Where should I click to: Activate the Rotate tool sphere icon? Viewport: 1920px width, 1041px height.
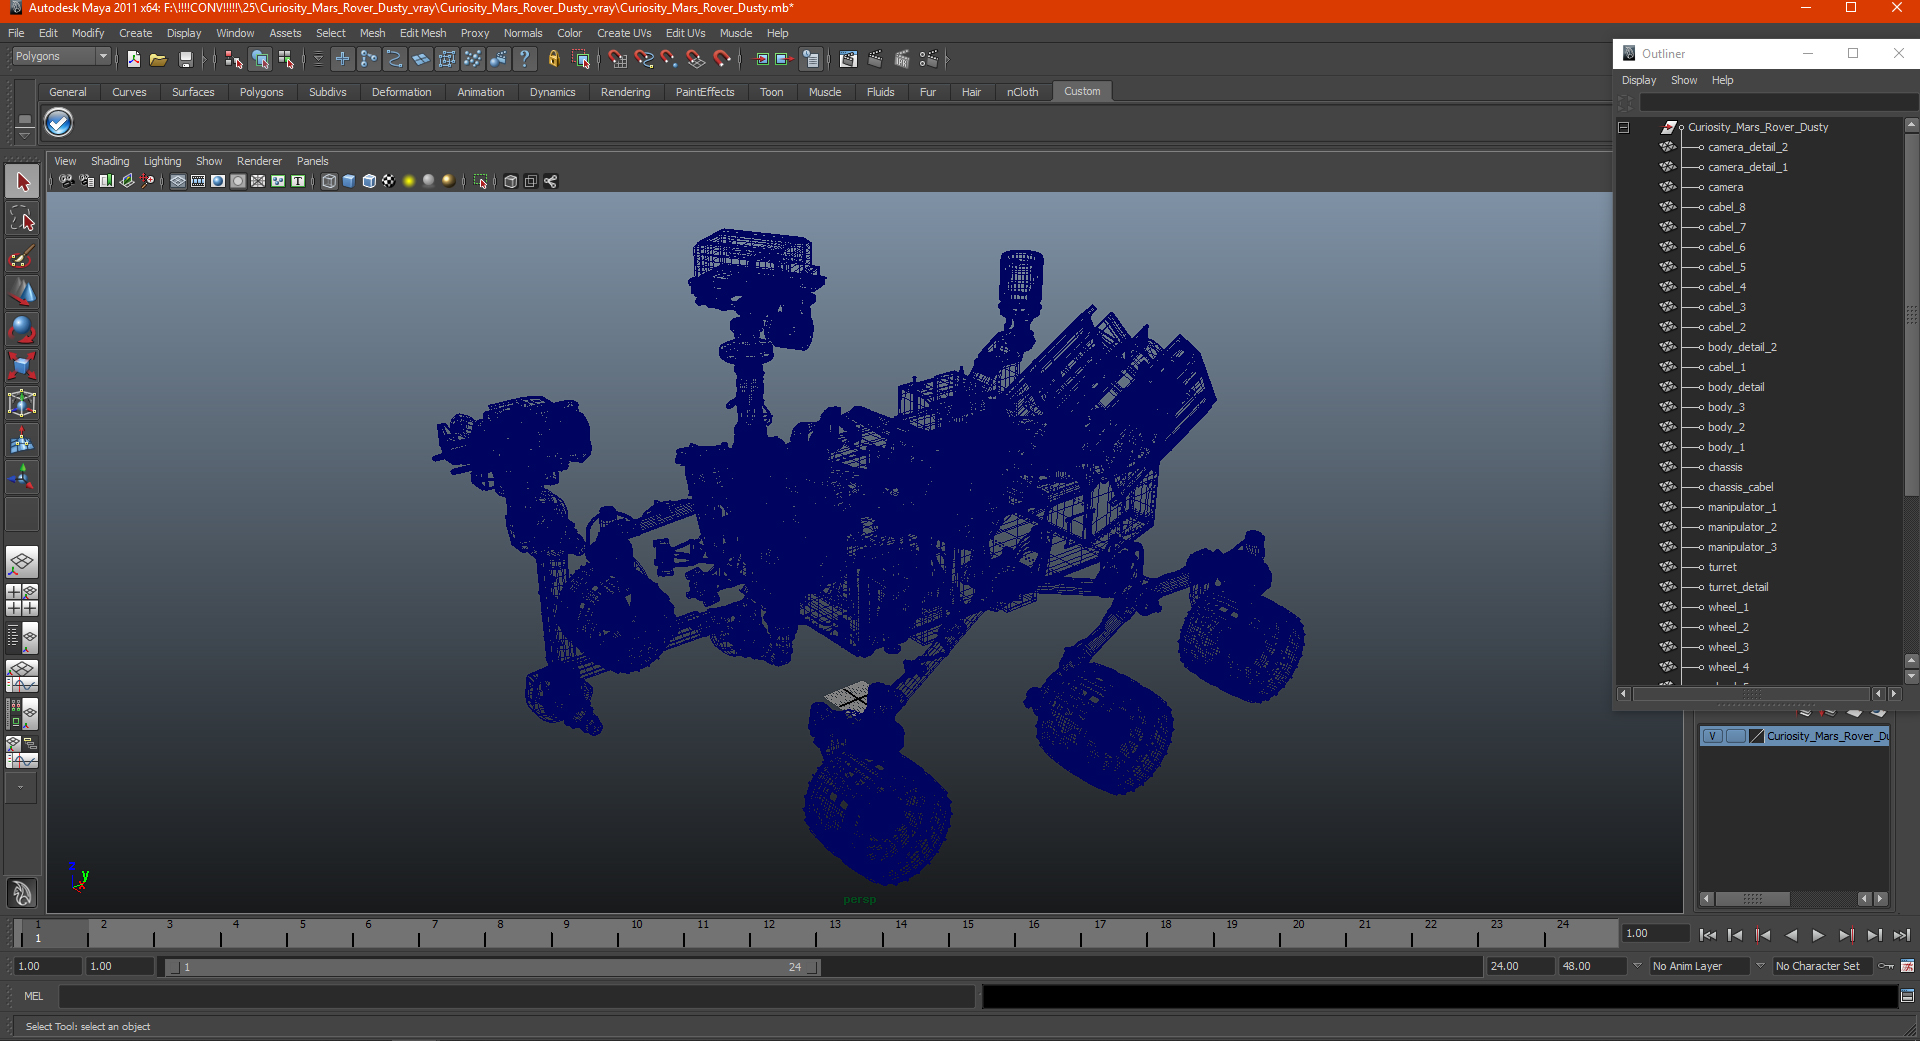pos(22,329)
